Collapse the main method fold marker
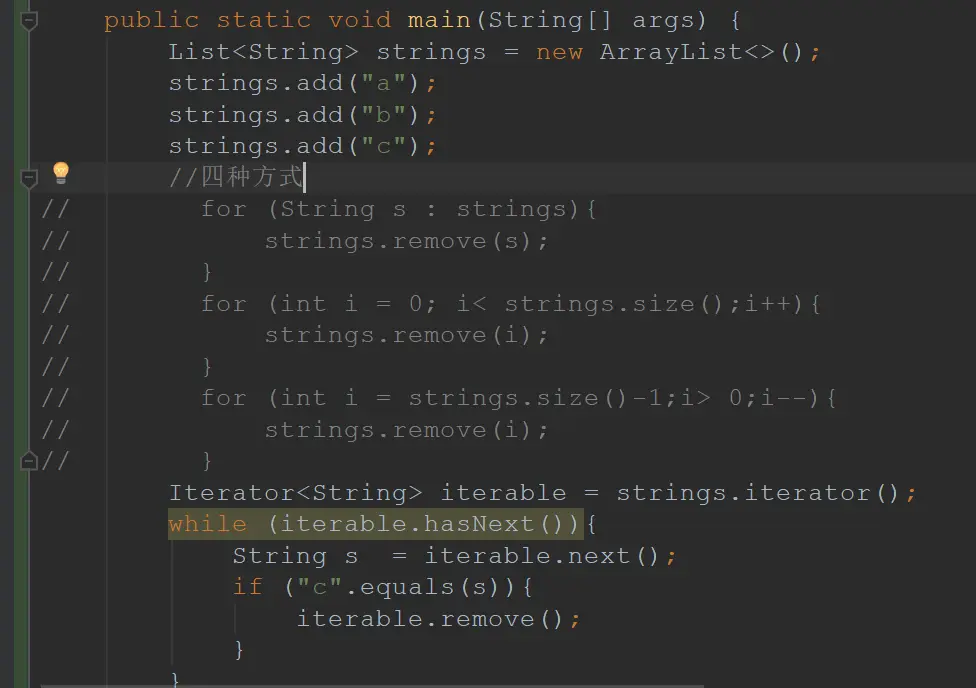Viewport: 976px width, 688px height. [29, 21]
